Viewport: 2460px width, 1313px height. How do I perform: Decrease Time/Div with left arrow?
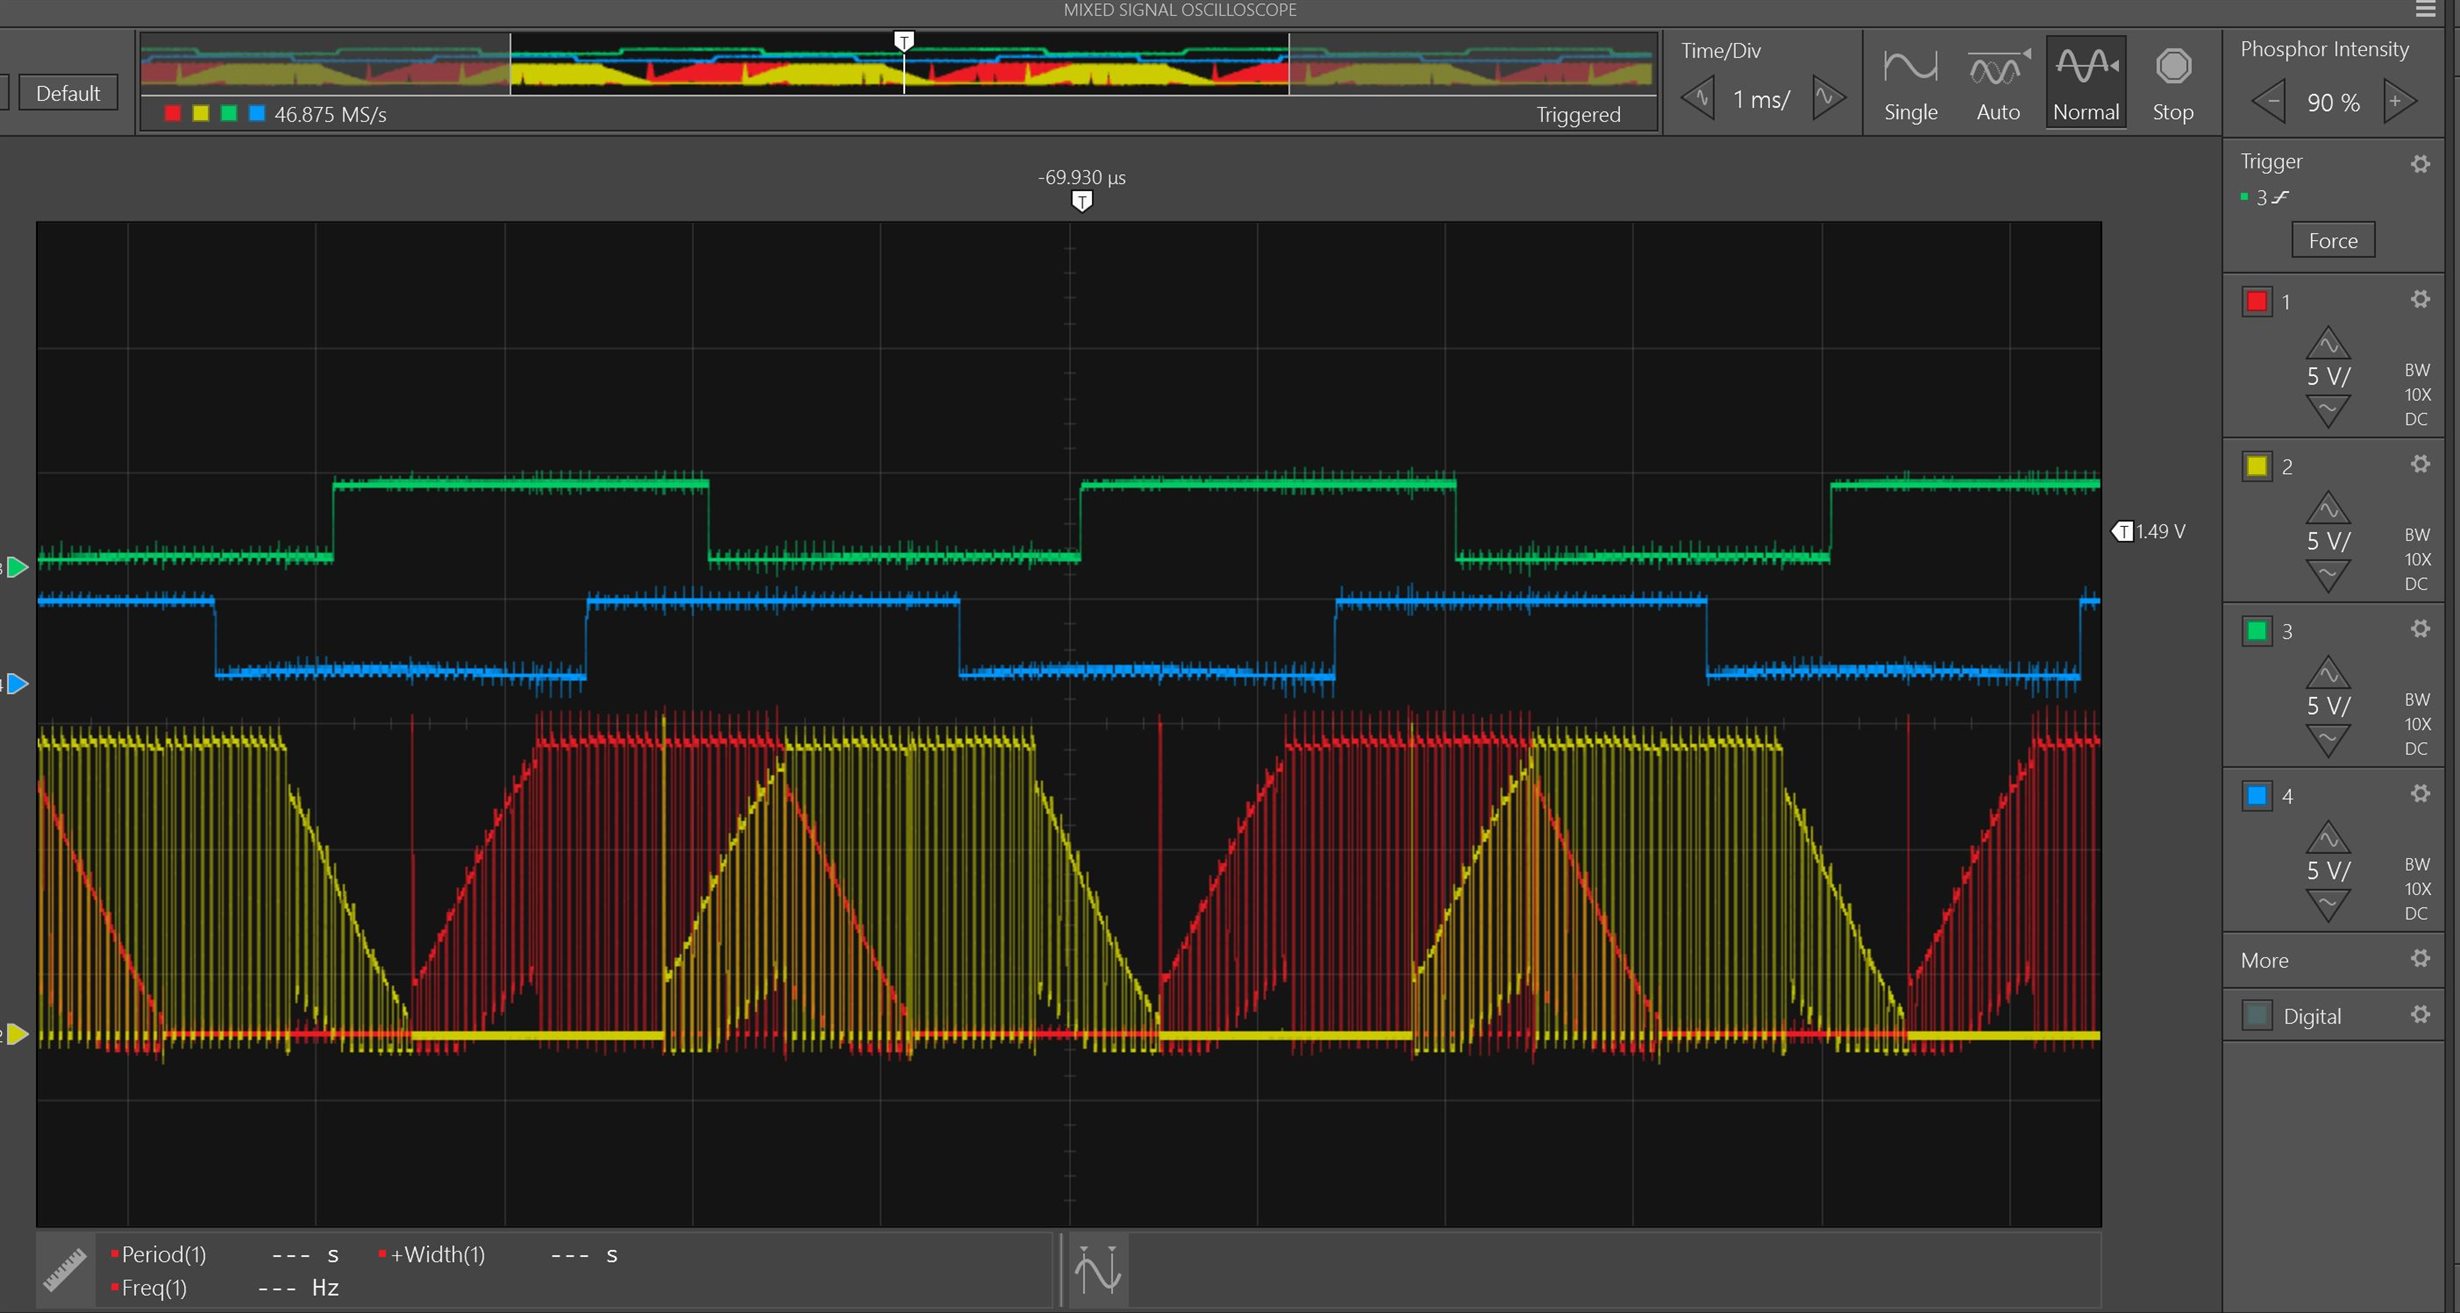click(1698, 98)
